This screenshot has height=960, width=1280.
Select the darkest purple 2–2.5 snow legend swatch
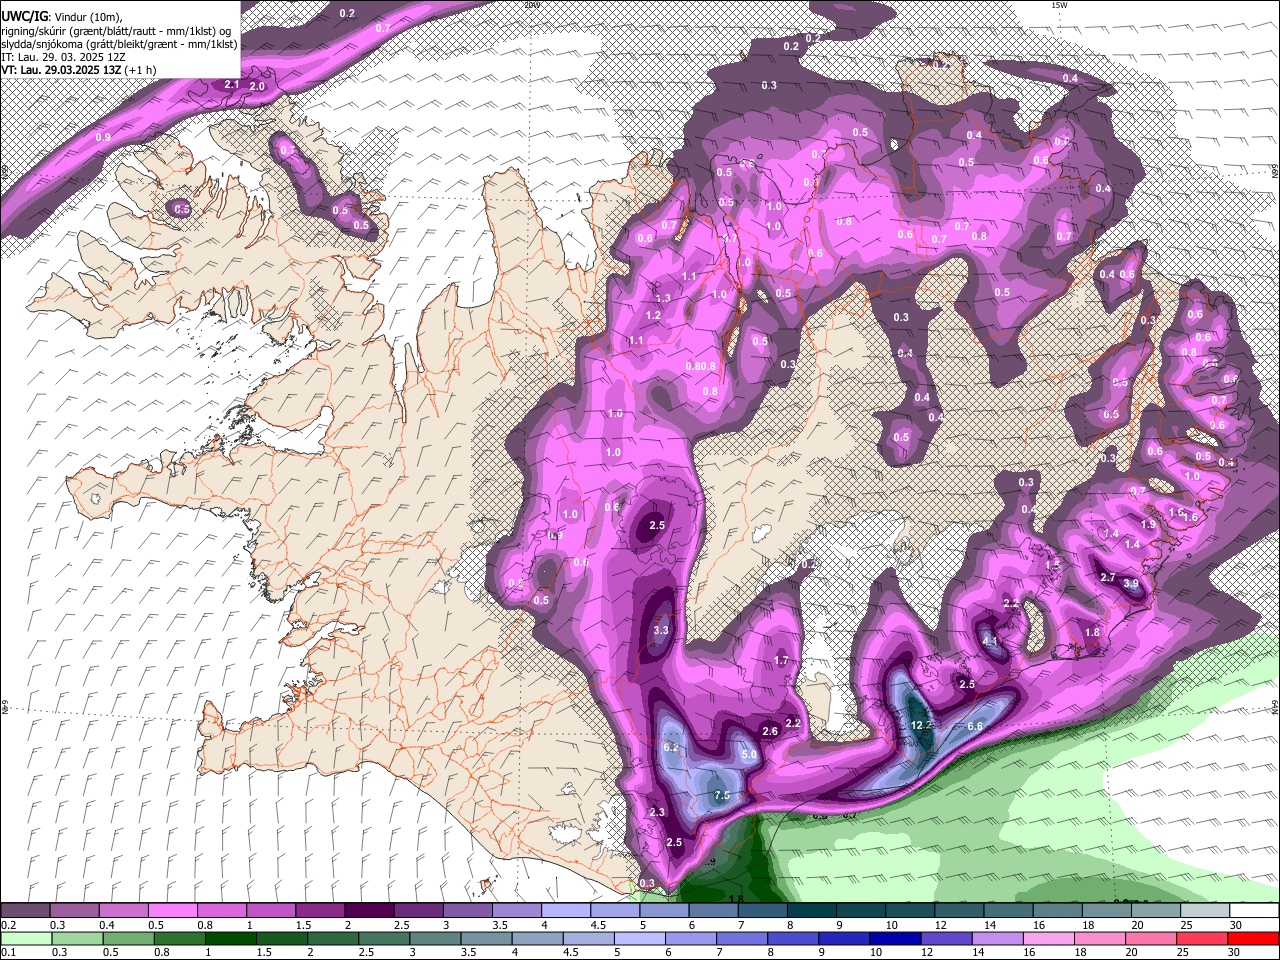click(369, 911)
